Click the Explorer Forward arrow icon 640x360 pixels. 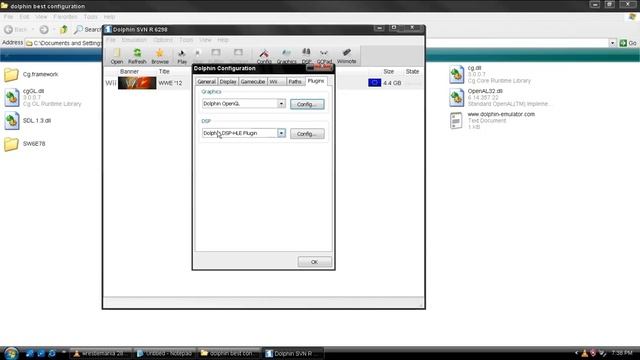point(44,29)
